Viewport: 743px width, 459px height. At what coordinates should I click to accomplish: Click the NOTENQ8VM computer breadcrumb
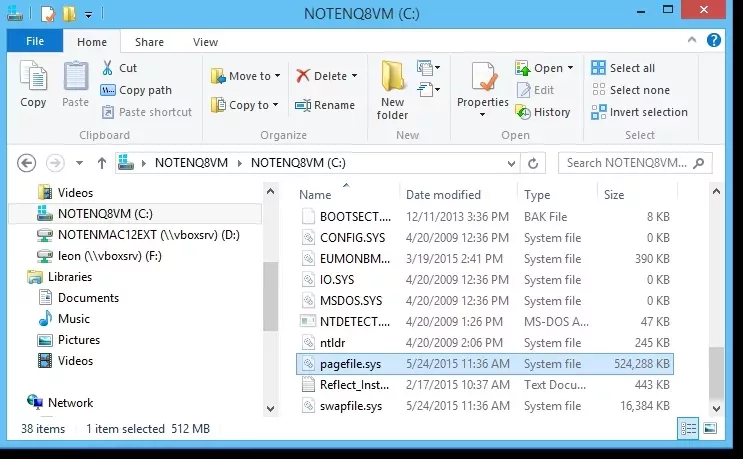coord(191,162)
